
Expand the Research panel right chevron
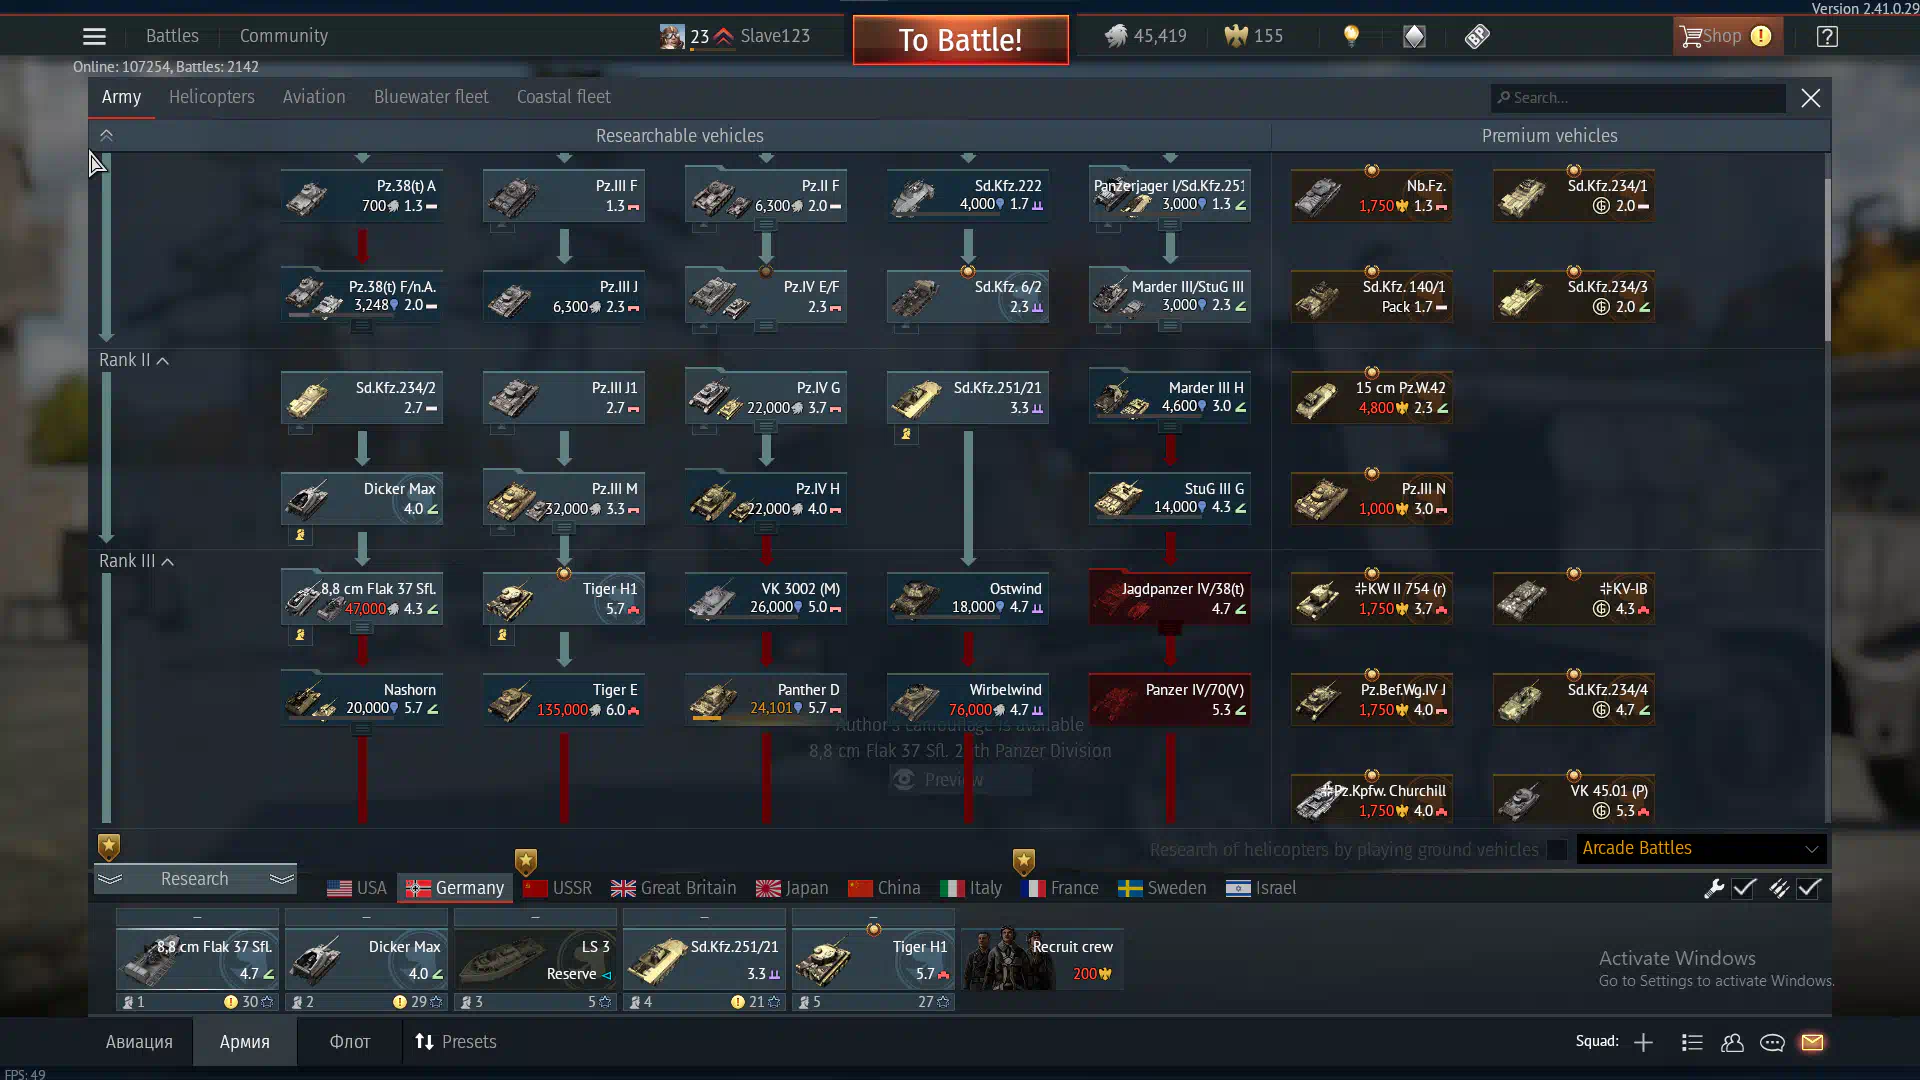click(x=282, y=879)
